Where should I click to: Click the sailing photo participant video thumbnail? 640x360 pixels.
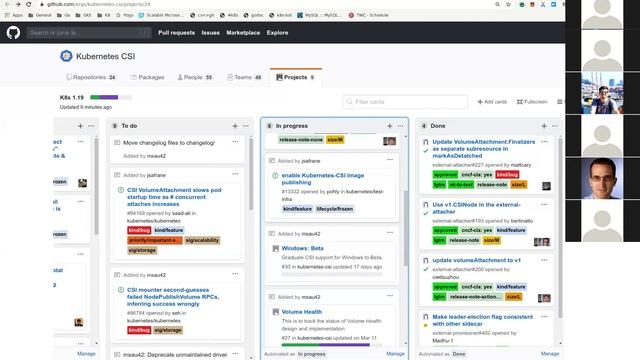pyautogui.click(x=602, y=93)
